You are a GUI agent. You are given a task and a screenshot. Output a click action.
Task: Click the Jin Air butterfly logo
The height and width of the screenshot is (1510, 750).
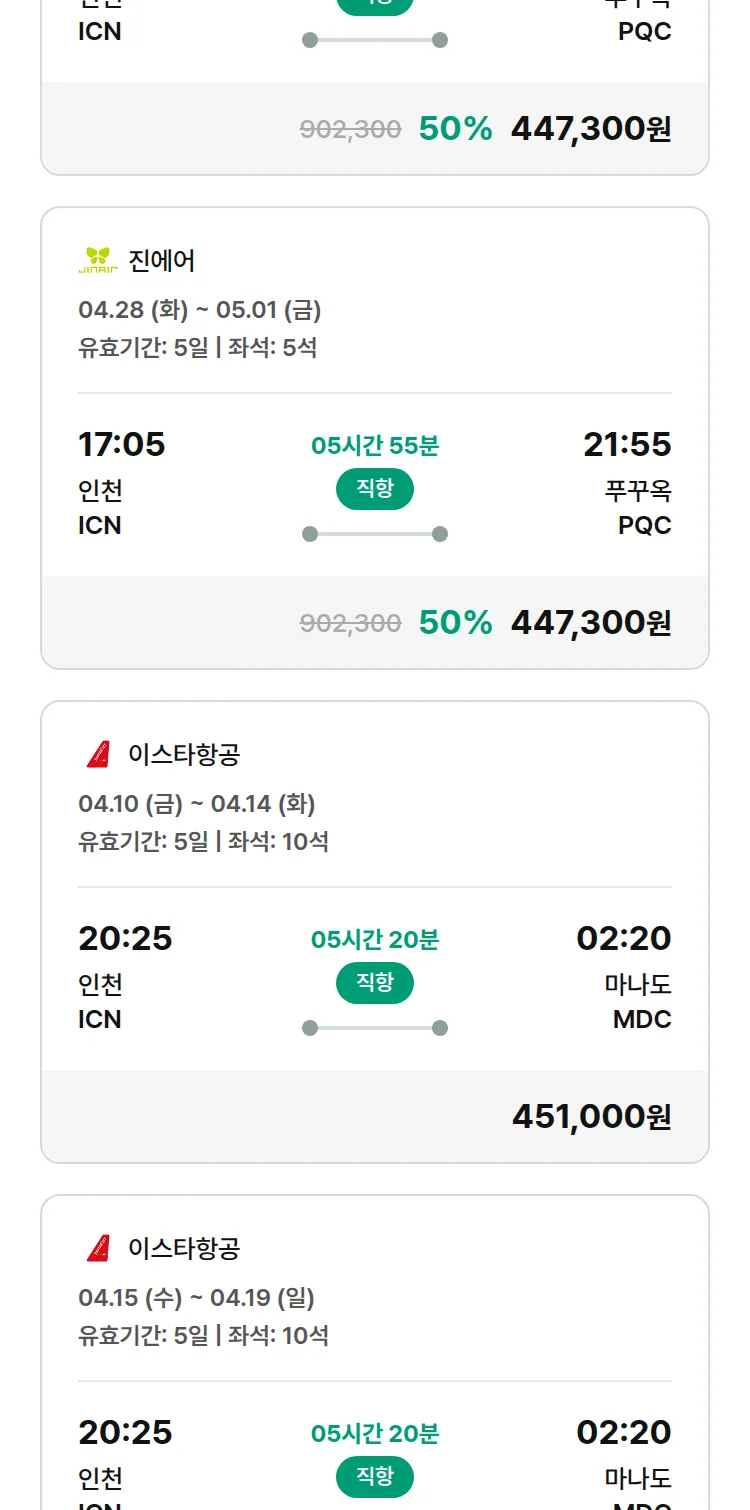coord(98,261)
